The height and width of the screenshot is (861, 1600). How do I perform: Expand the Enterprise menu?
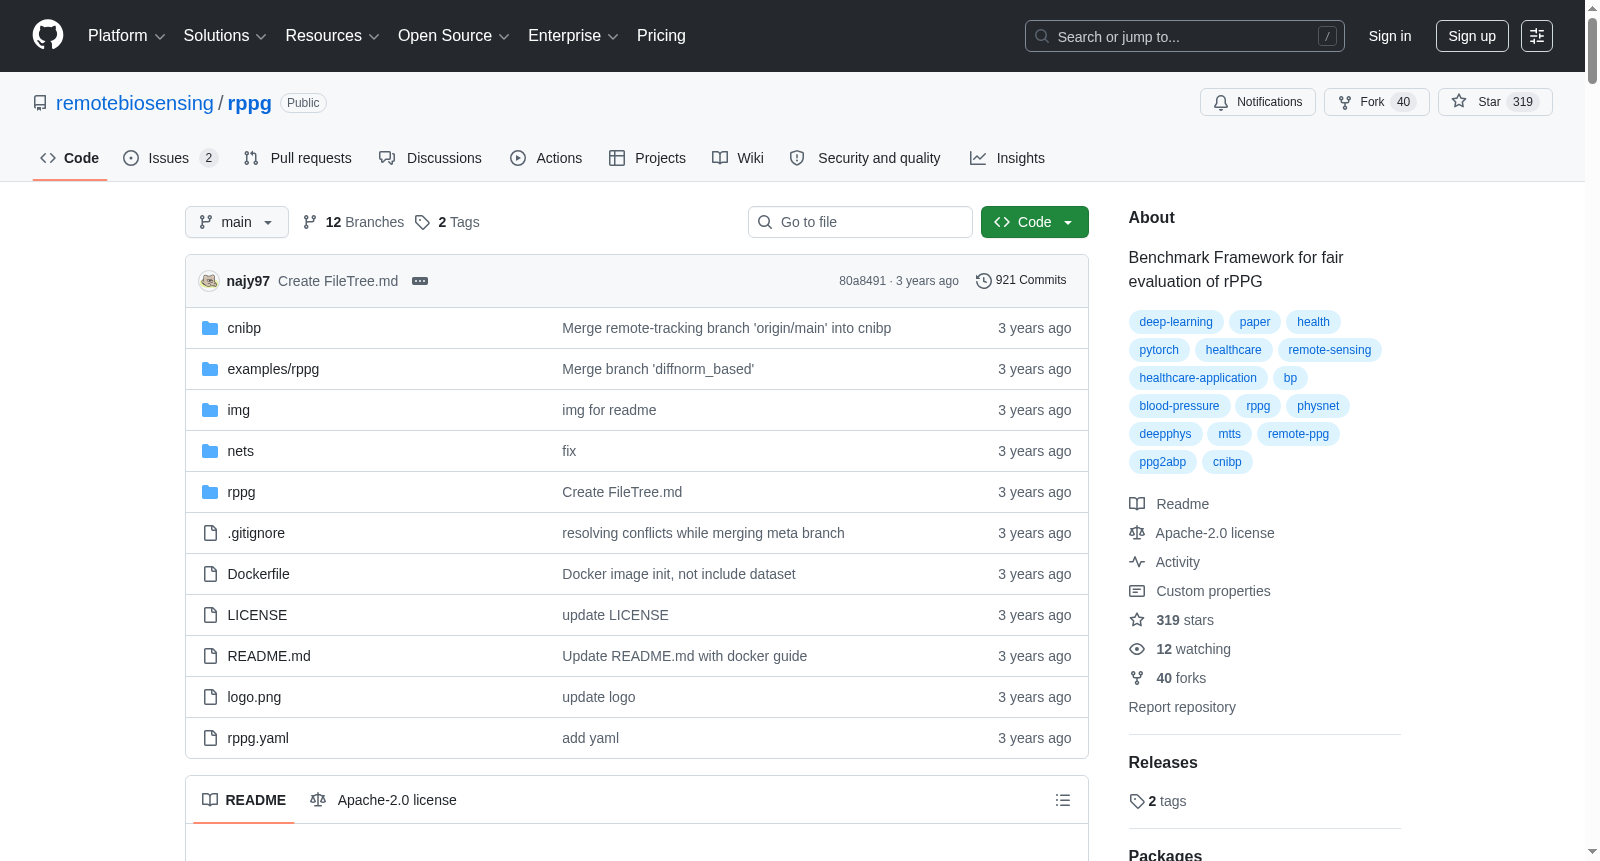[x=573, y=36]
